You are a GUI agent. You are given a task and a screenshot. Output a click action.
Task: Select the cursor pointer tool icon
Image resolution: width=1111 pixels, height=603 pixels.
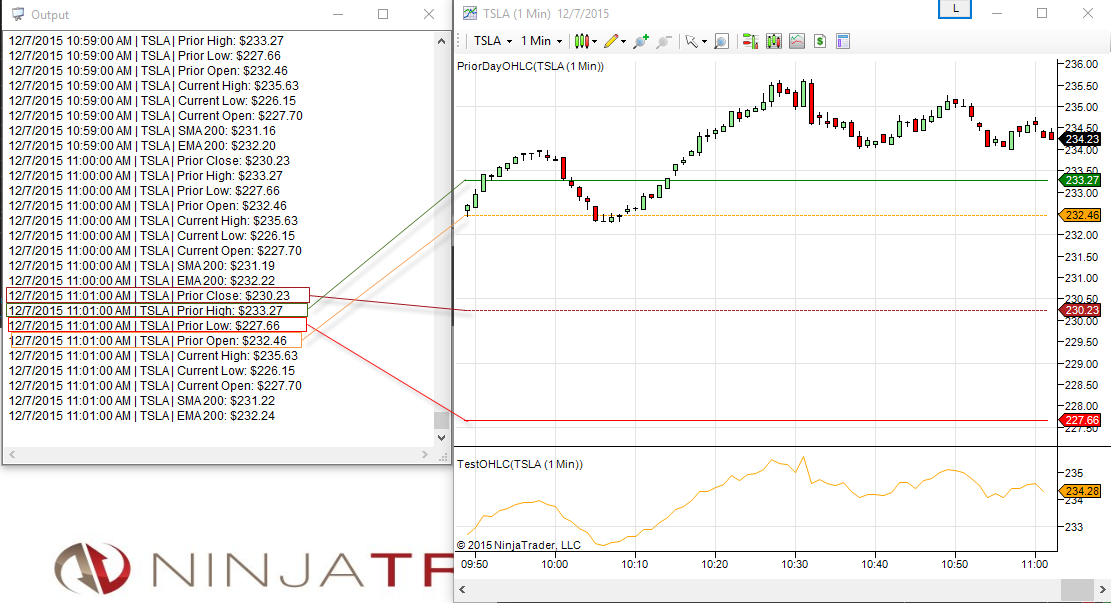(692, 41)
